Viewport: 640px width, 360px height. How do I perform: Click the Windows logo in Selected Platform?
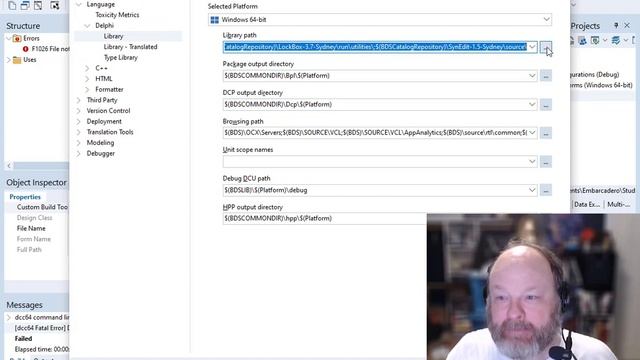pos(214,20)
